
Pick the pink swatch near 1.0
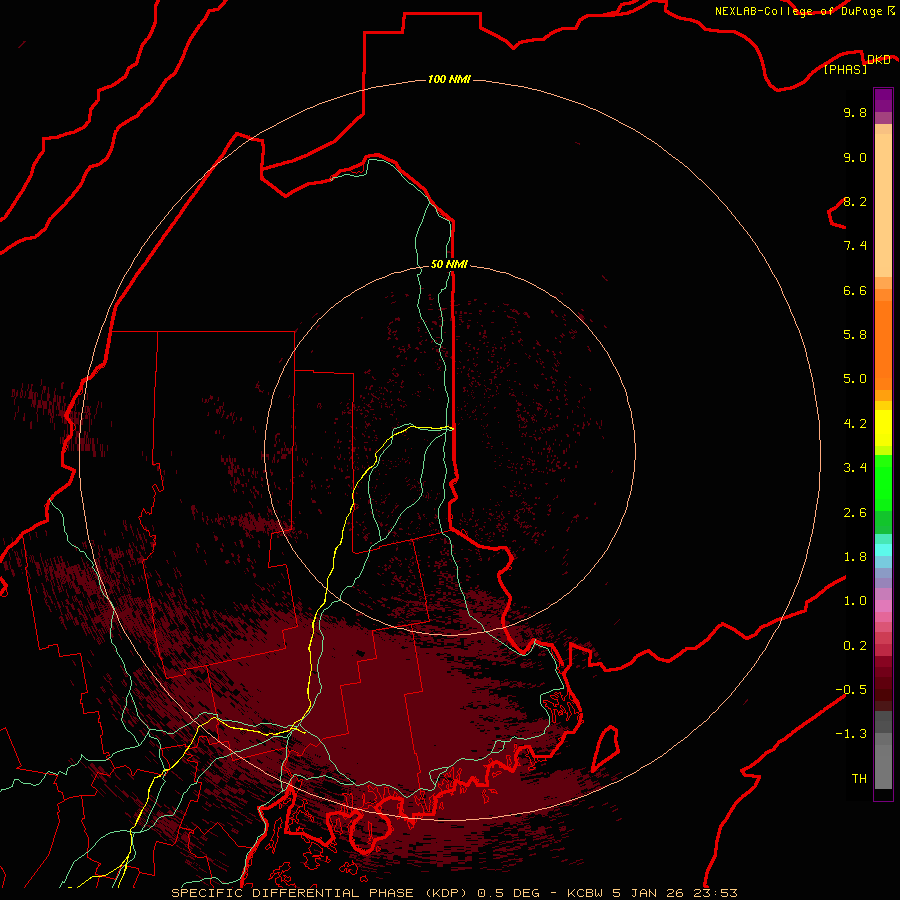883,606
